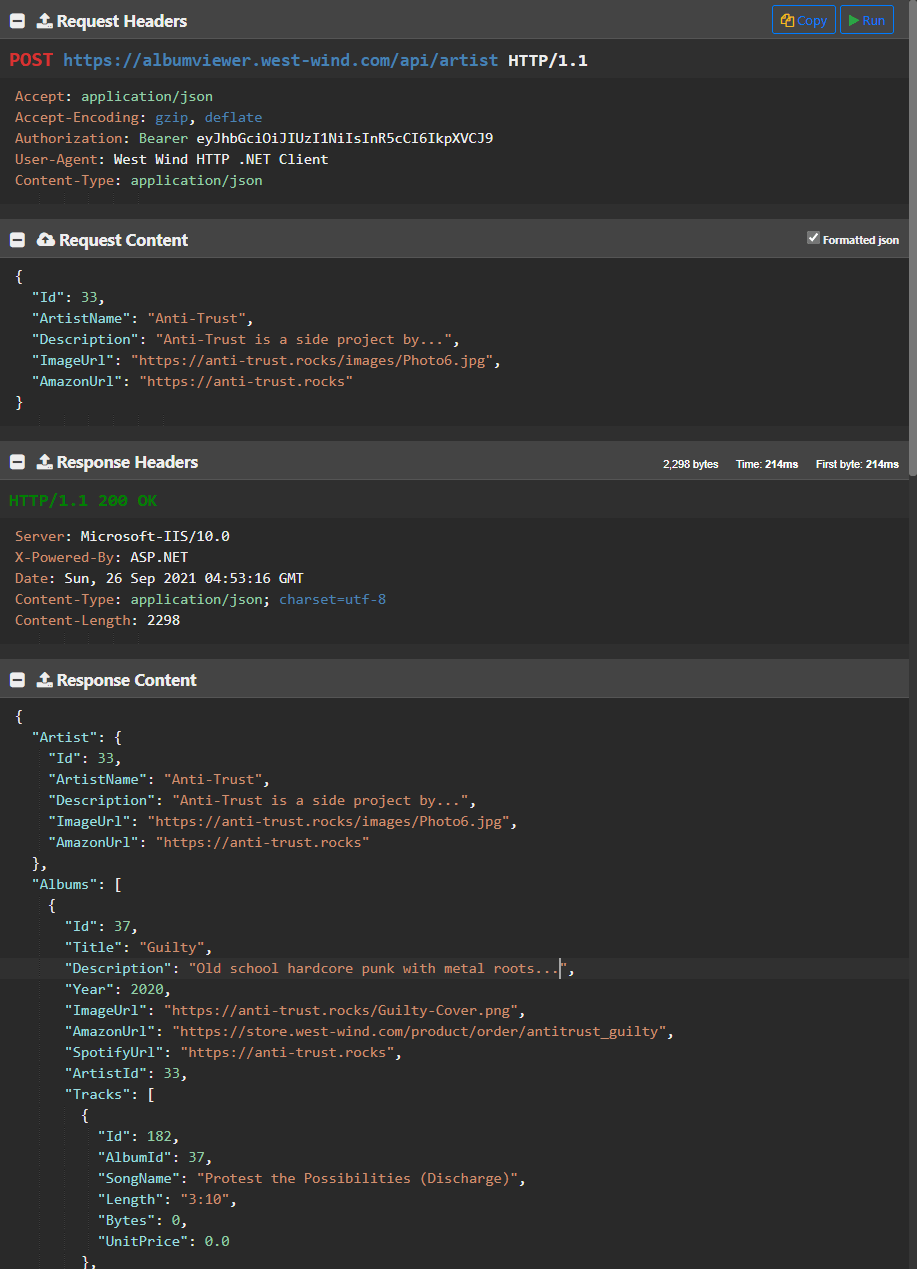Open the albumviewer api/artist request URL
Screen dimensions: 917x1269
[280, 60]
